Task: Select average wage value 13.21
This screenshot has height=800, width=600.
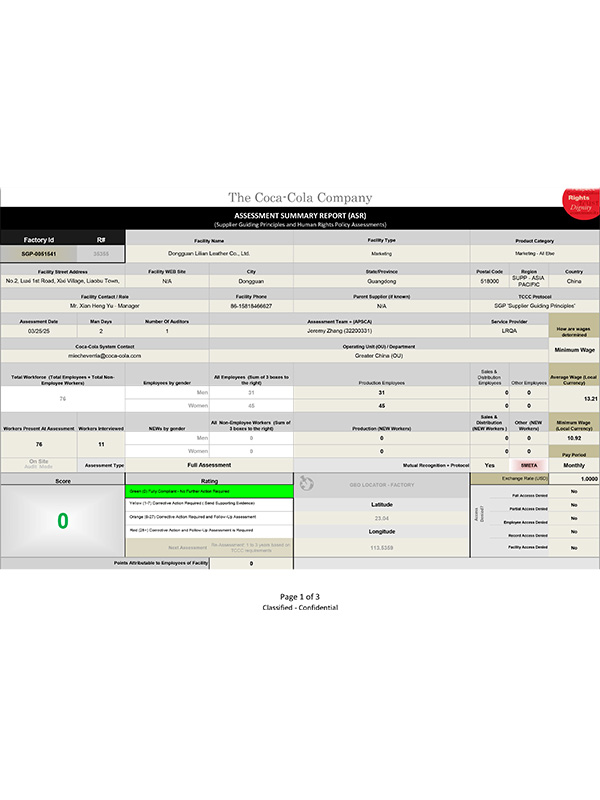Action: [590, 399]
